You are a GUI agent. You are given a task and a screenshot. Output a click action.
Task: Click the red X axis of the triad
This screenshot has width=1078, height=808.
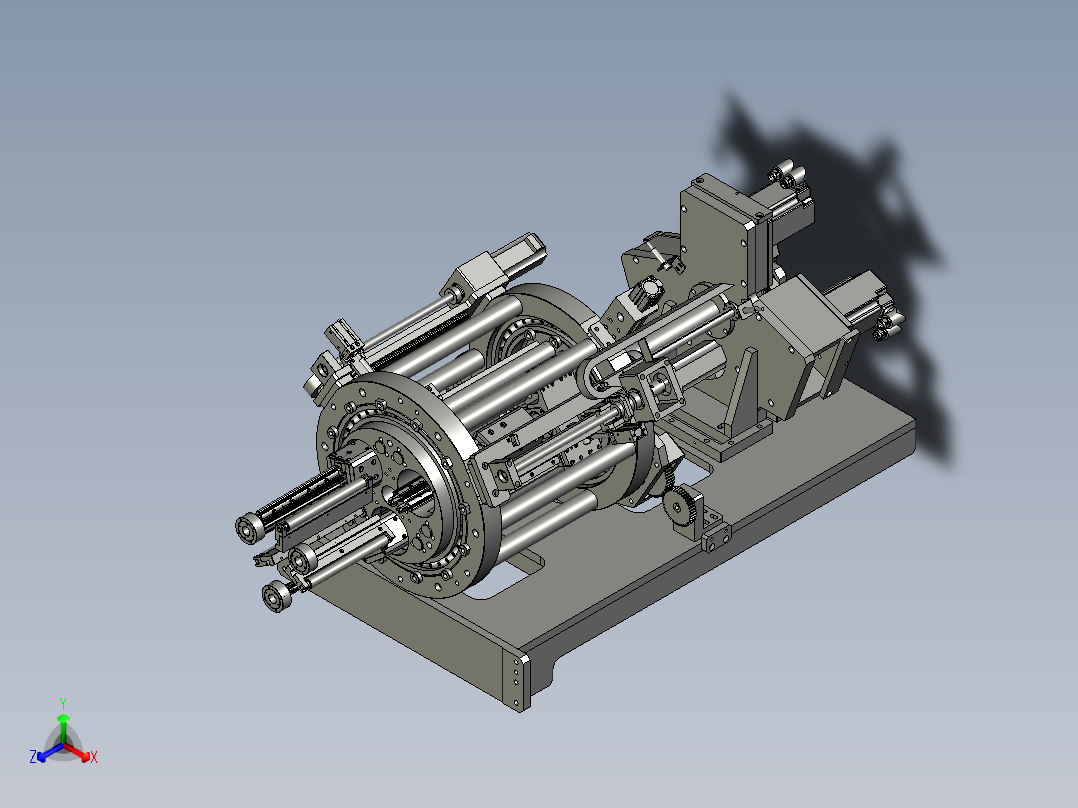click(x=80, y=753)
